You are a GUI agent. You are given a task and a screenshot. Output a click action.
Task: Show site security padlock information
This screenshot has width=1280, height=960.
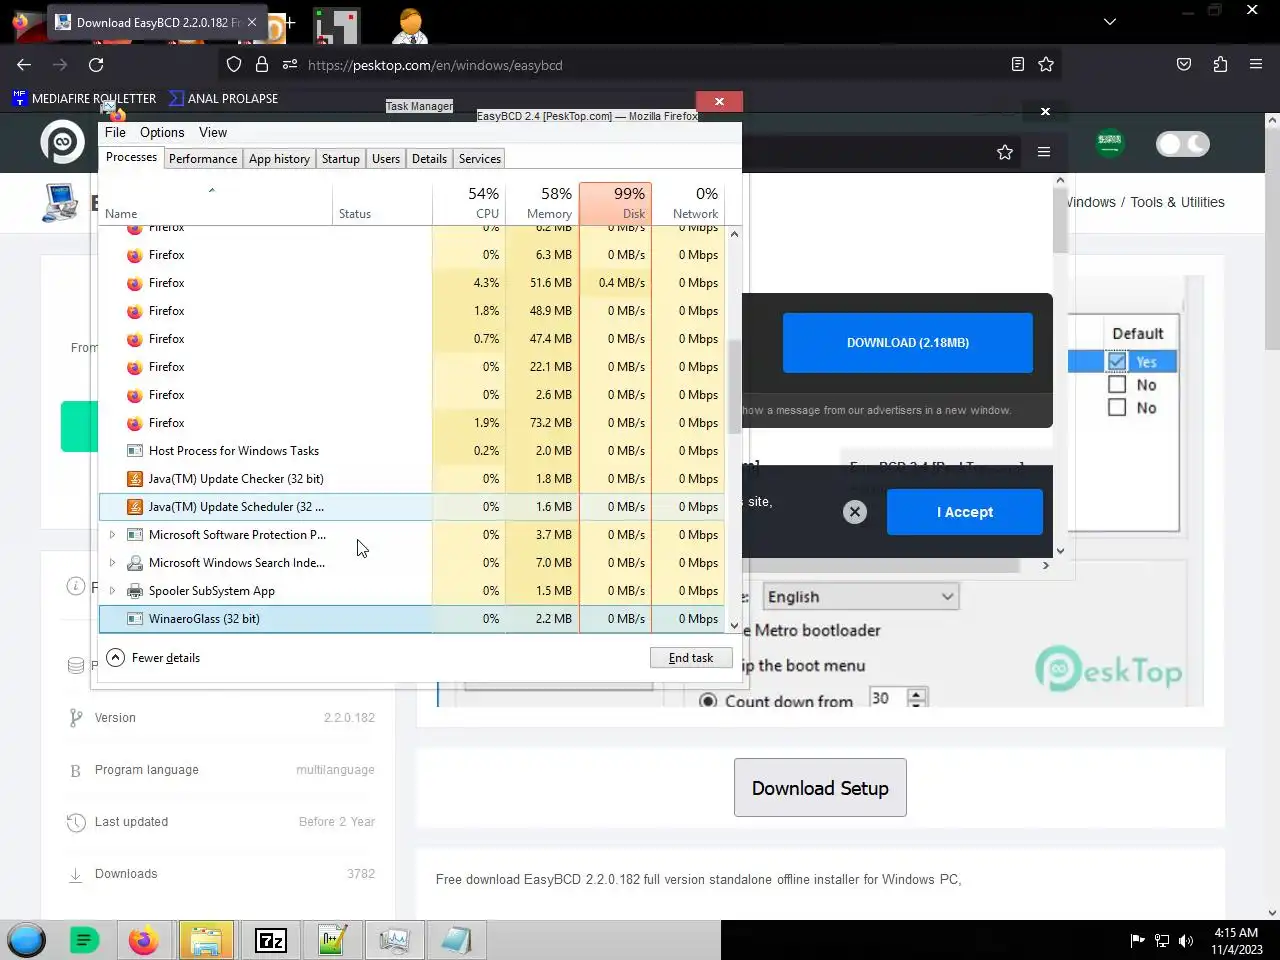click(x=262, y=65)
